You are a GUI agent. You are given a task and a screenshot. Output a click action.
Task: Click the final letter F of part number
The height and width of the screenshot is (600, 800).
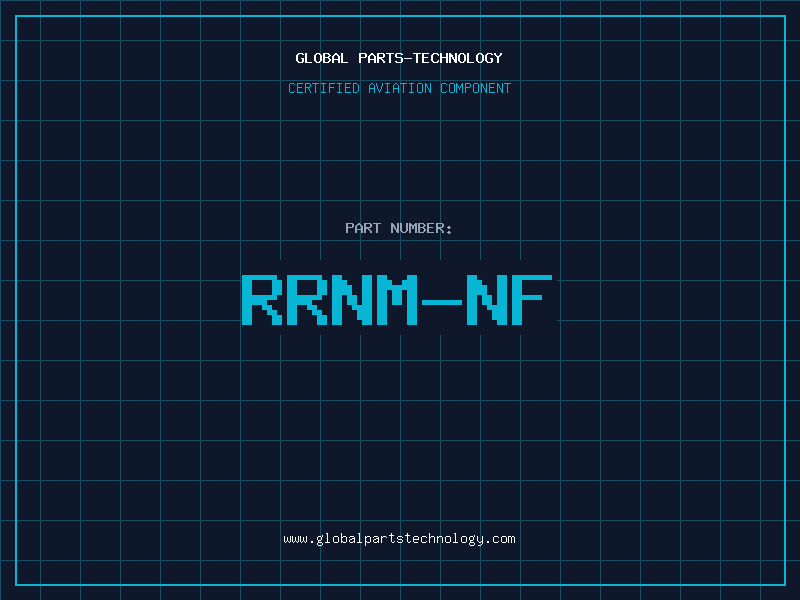pyautogui.click(x=532, y=299)
